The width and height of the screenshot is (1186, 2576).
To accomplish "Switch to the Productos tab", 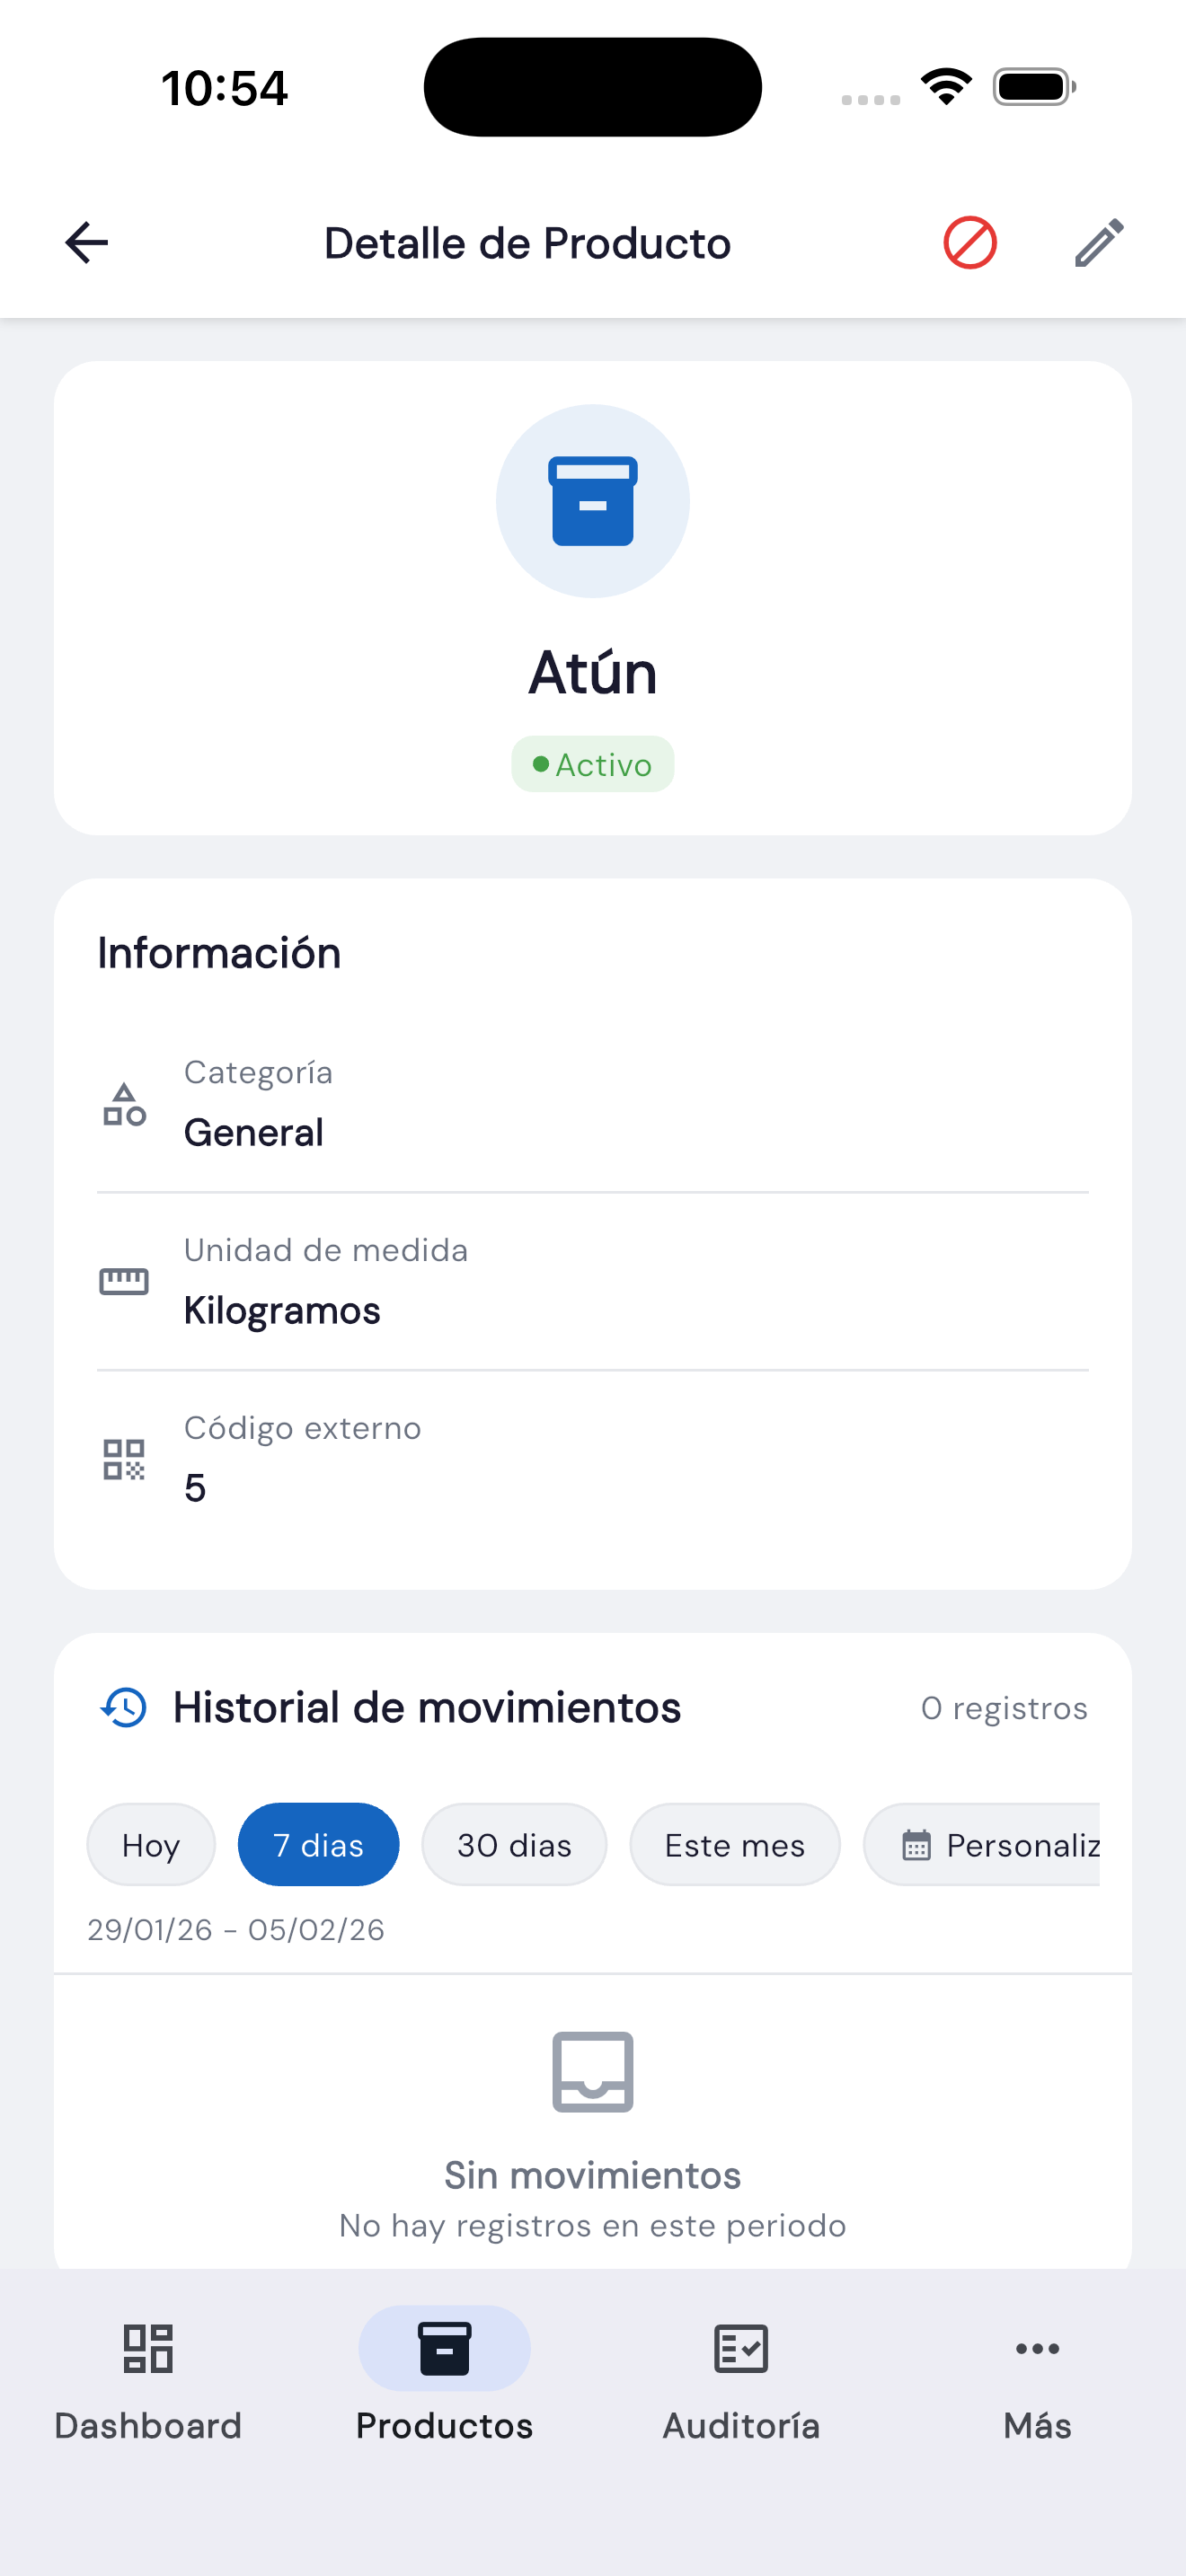I will (444, 2380).
